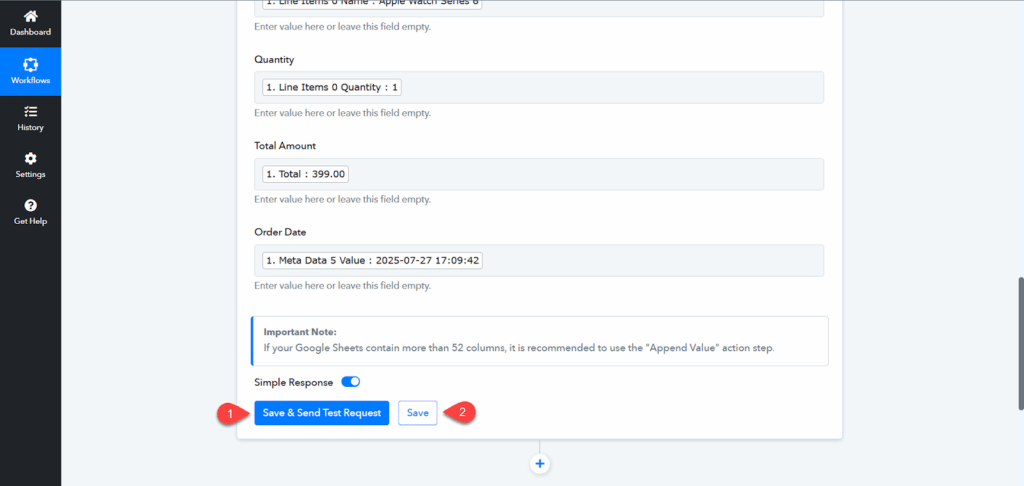Click the Order Date label

(280, 233)
